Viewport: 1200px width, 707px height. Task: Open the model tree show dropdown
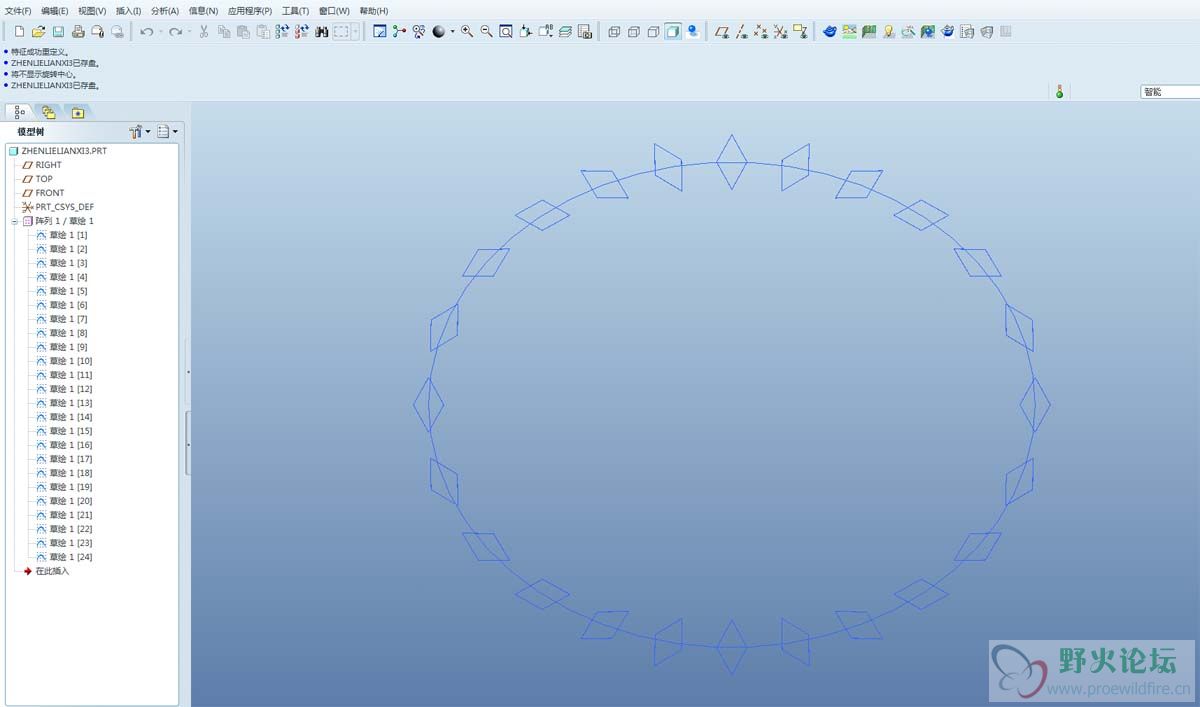tap(167, 131)
